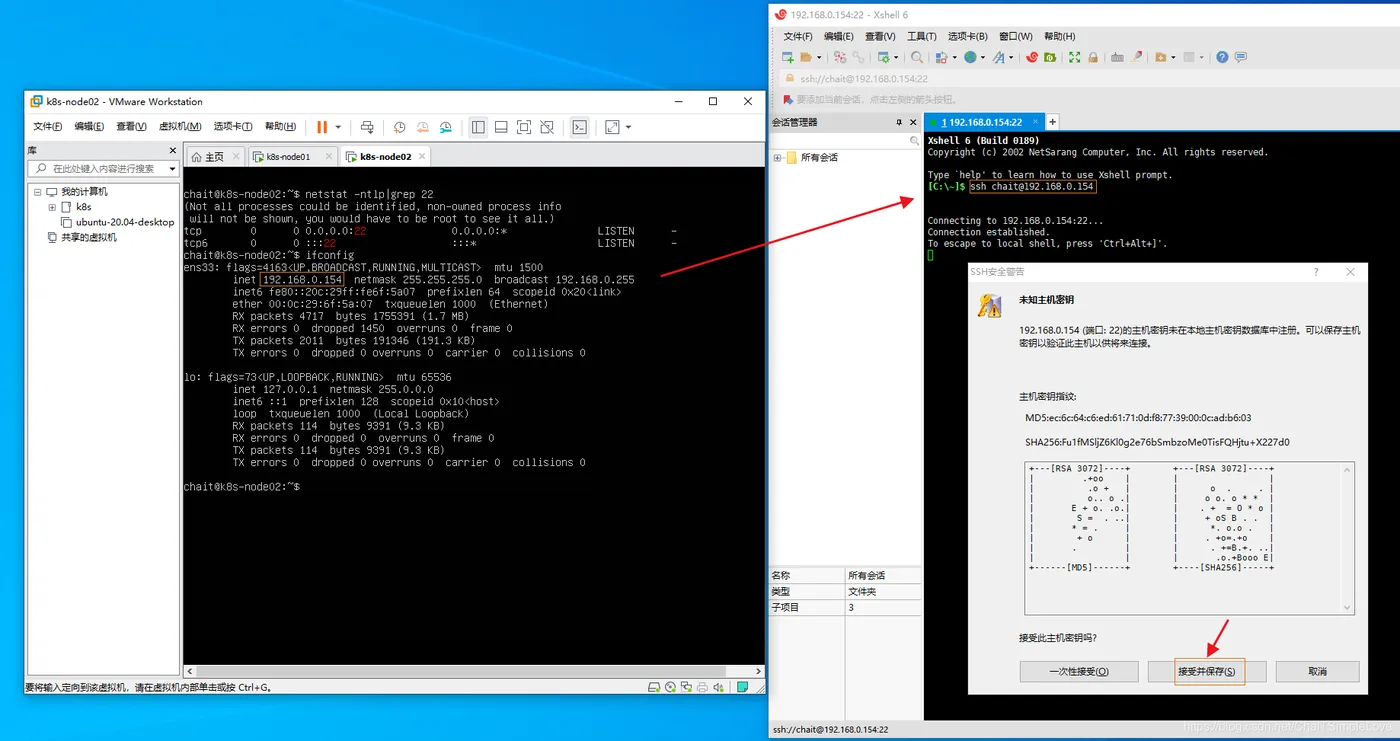Click the red Xshell swirl toolbar icon
This screenshot has height=741, width=1400.
(x=1032, y=57)
